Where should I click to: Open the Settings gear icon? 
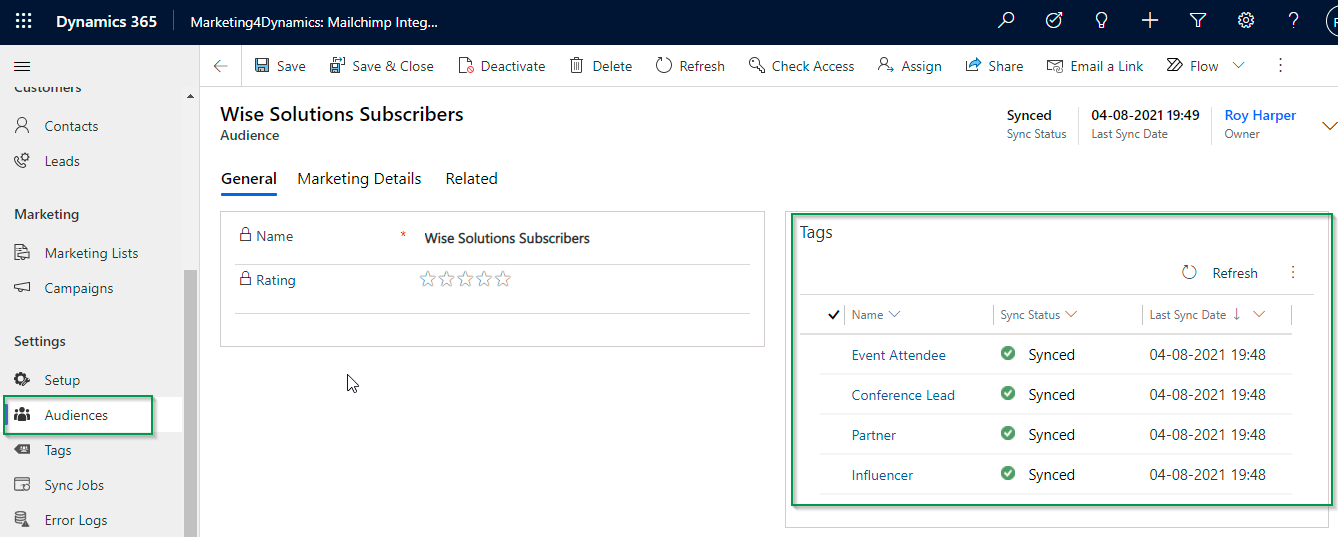click(x=1246, y=20)
